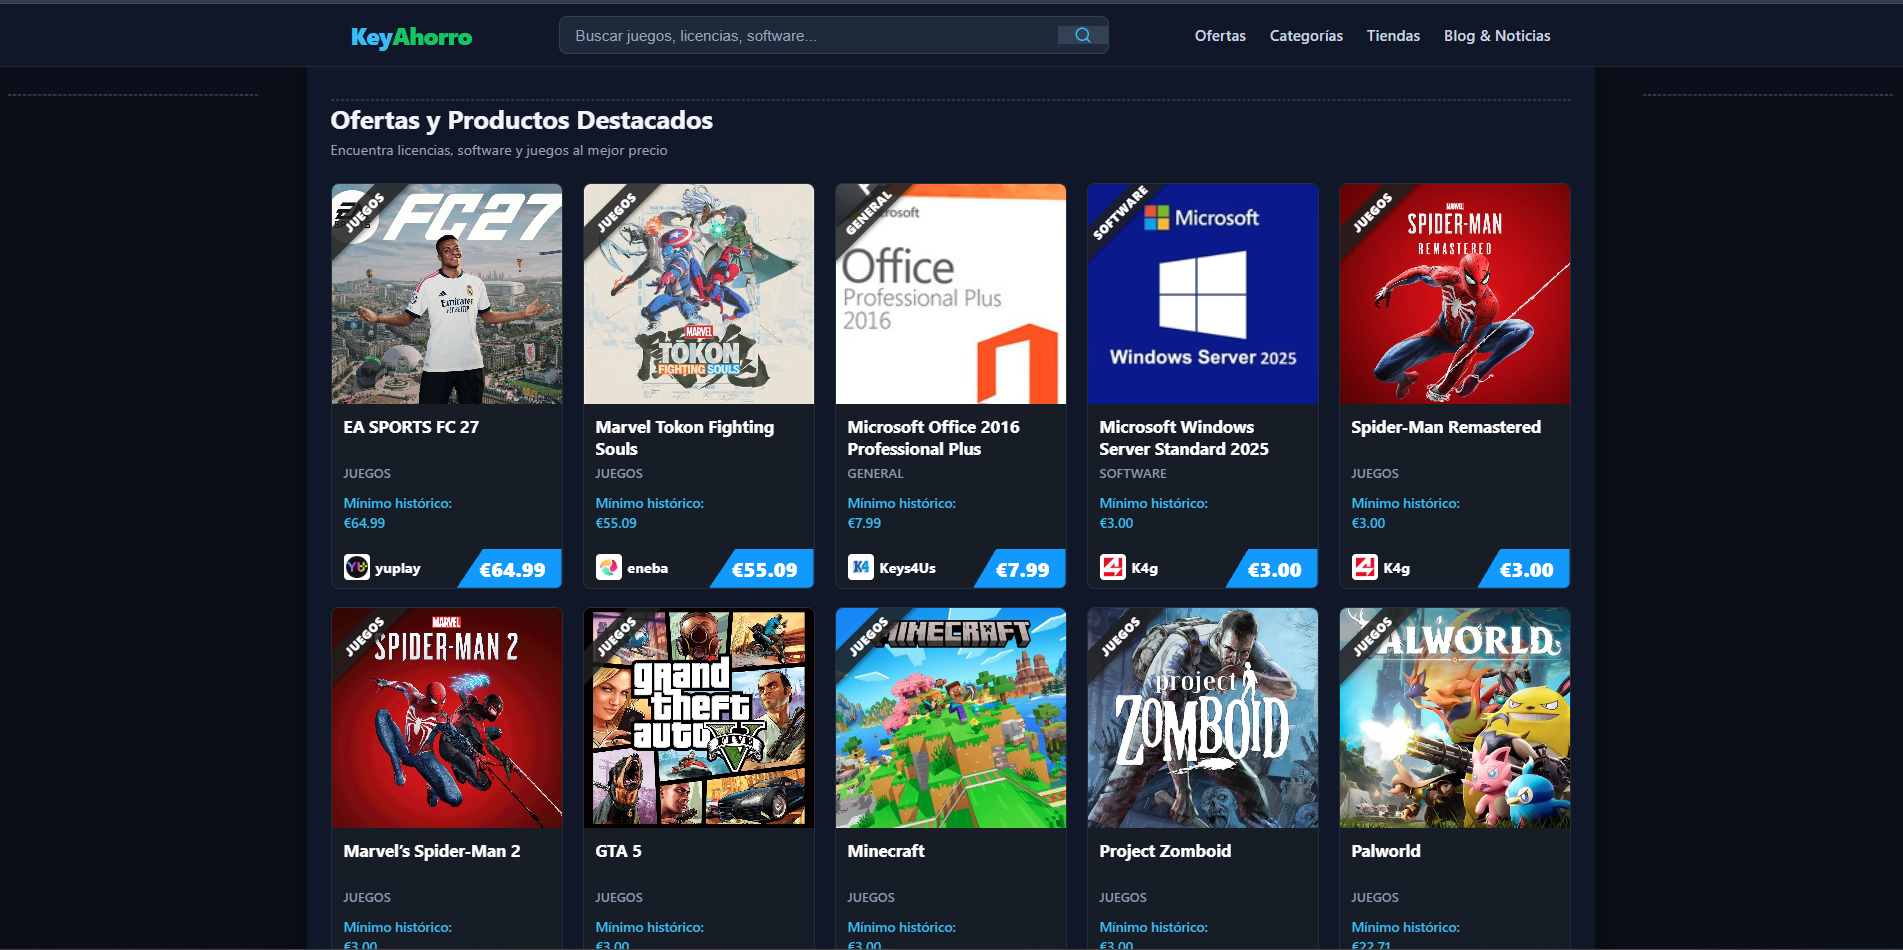The width and height of the screenshot is (1903, 950).
Task: Click the Keys4Us store icon
Action: pyautogui.click(x=861, y=567)
